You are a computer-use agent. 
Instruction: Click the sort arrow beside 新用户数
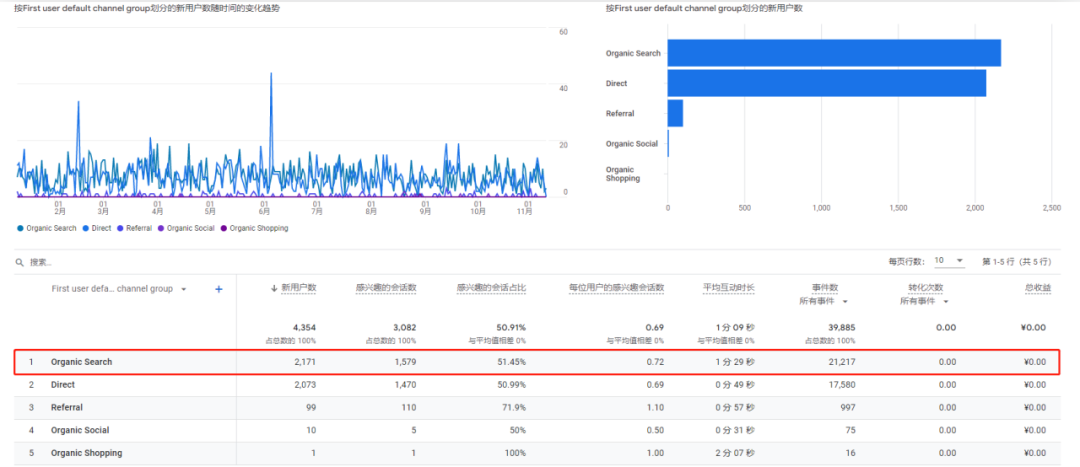275,288
